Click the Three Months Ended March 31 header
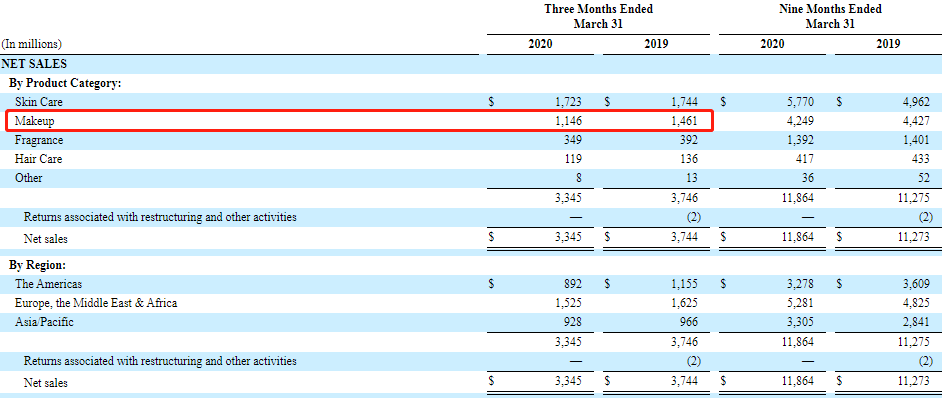The width and height of the screenshot is (947, 398). pyautogui.click(x=598, y=17)
